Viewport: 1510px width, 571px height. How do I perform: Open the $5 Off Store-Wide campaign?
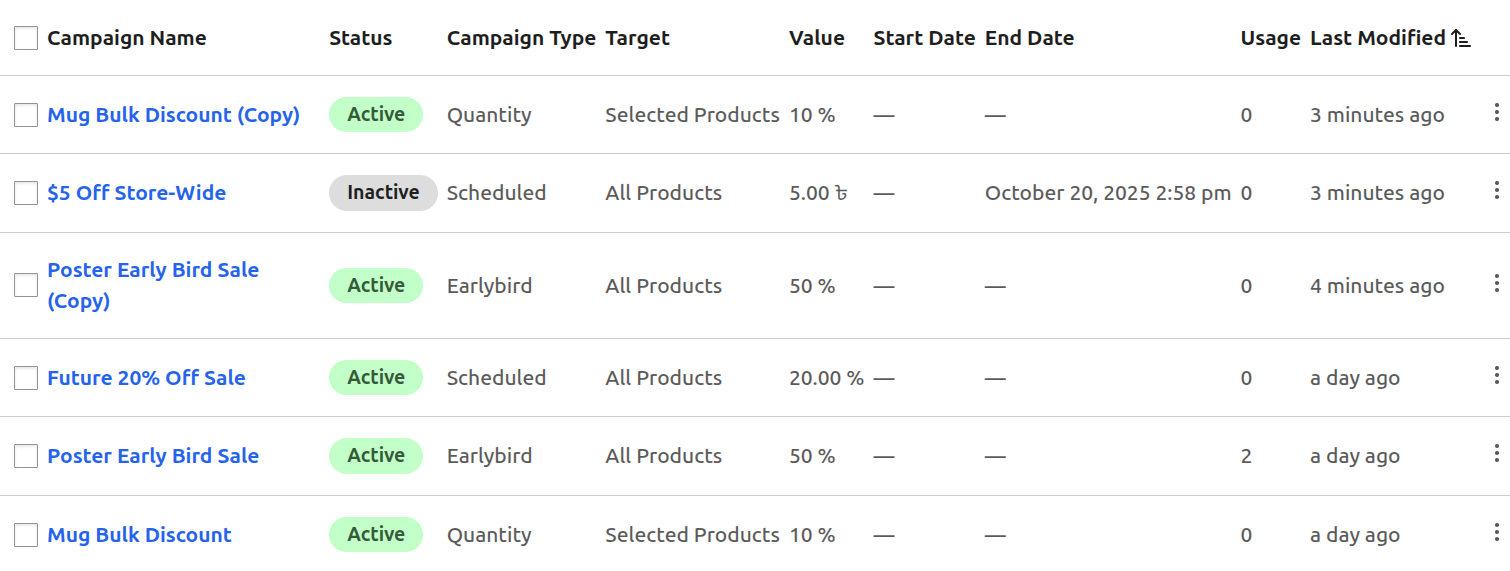pos(136,193)
